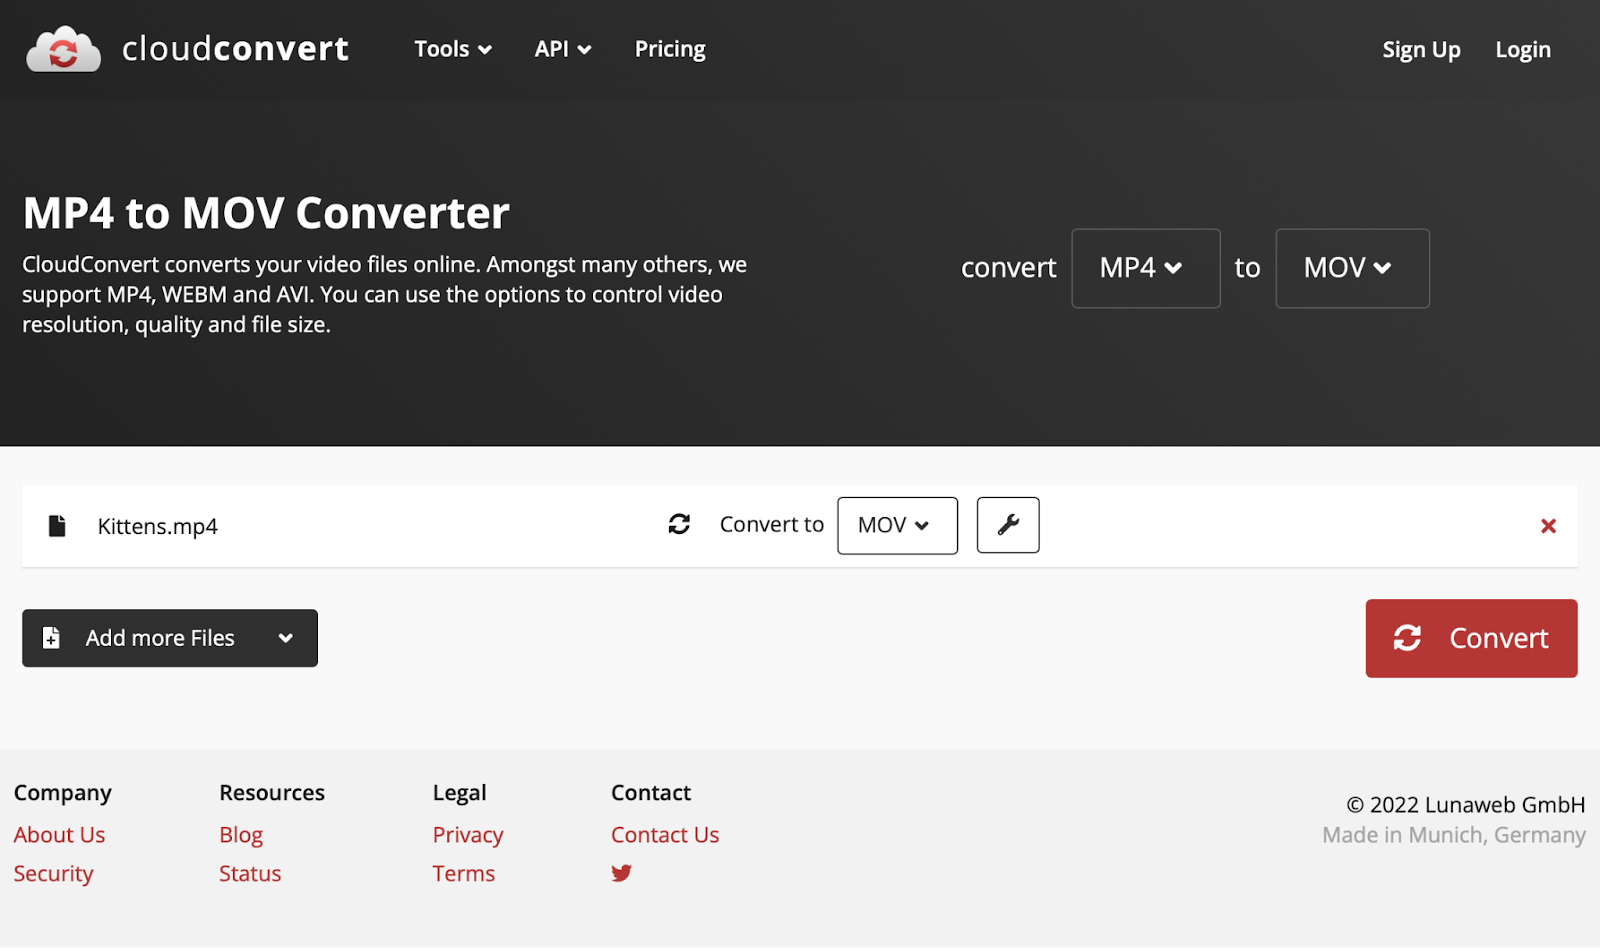Image resolution: width=1600 pixels, height=948 pixels.
Task: Expand the Add more Files arrow
Action: coord(286,638)
